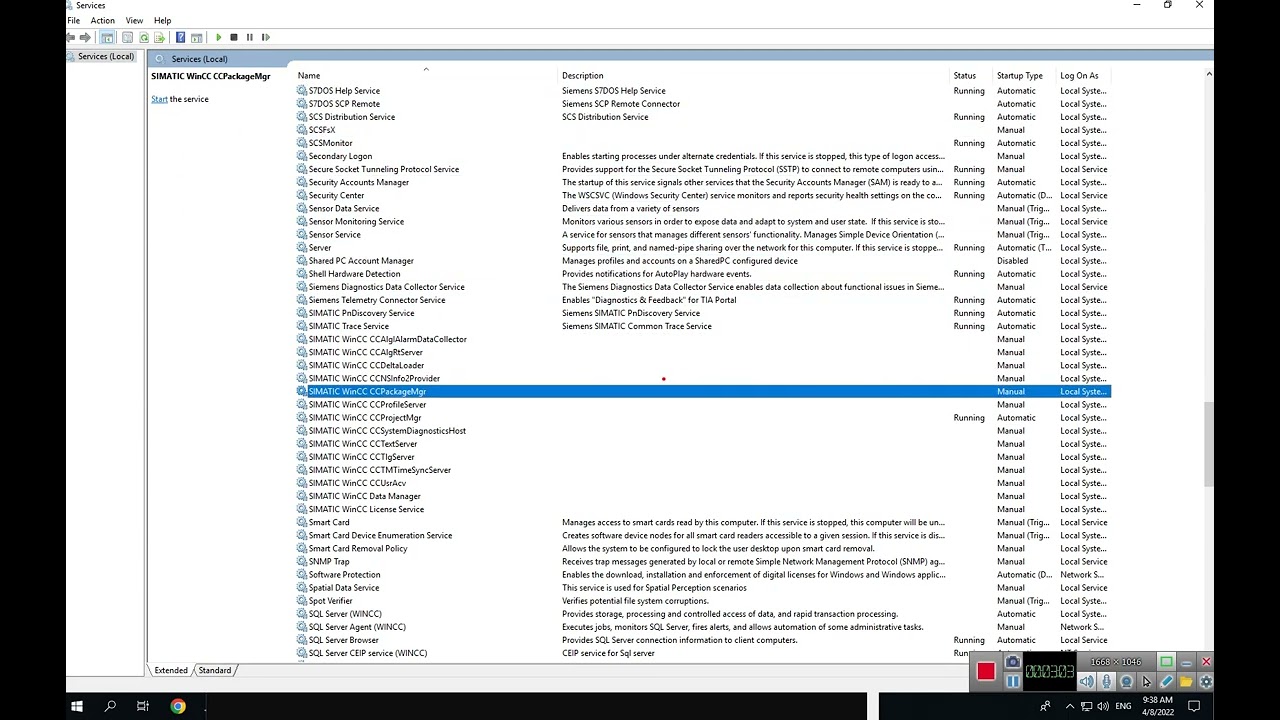Open recorder settings gear icon
Screen dimensions: 1280x720
[1205, 682]
